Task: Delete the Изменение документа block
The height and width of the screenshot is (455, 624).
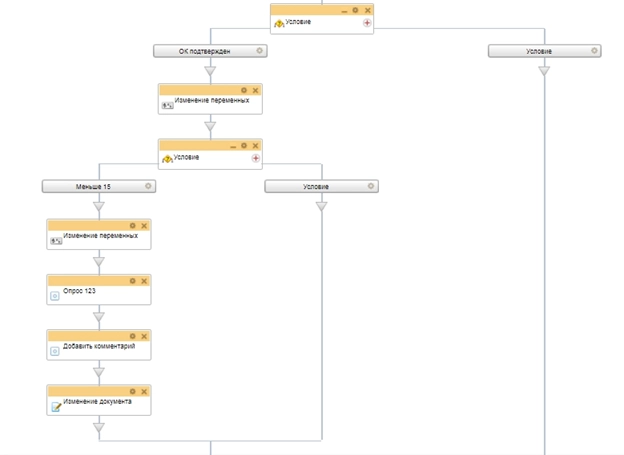Action: [x=144, y=392]
